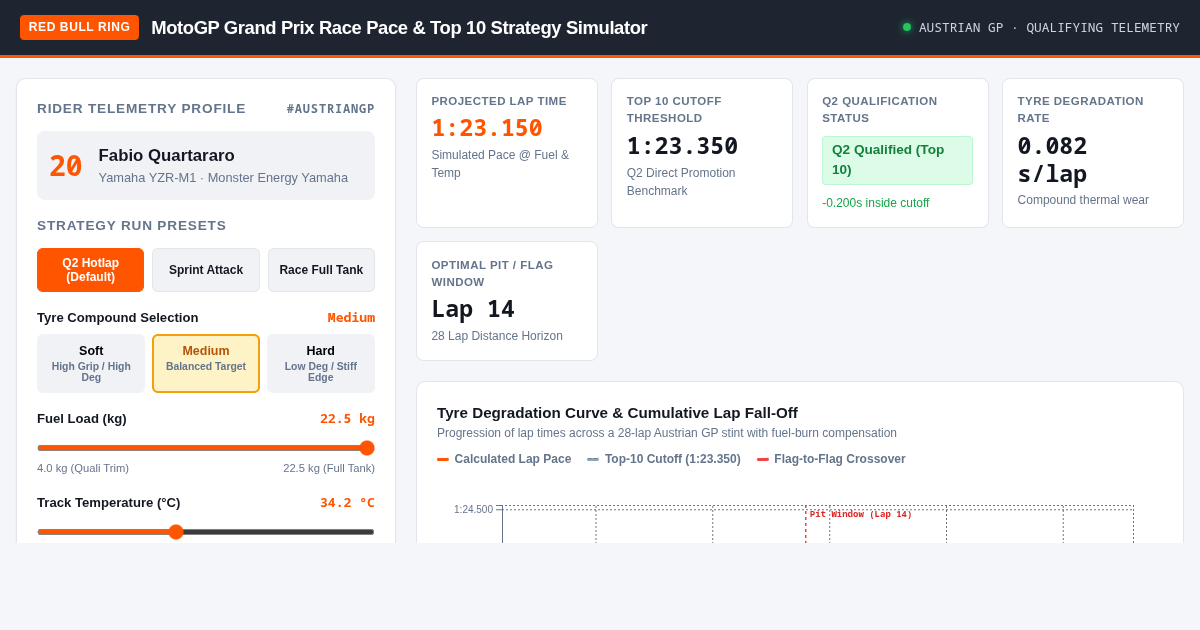
Task: Choose the Medium tyre compound
Action: [x=206, y=364]
